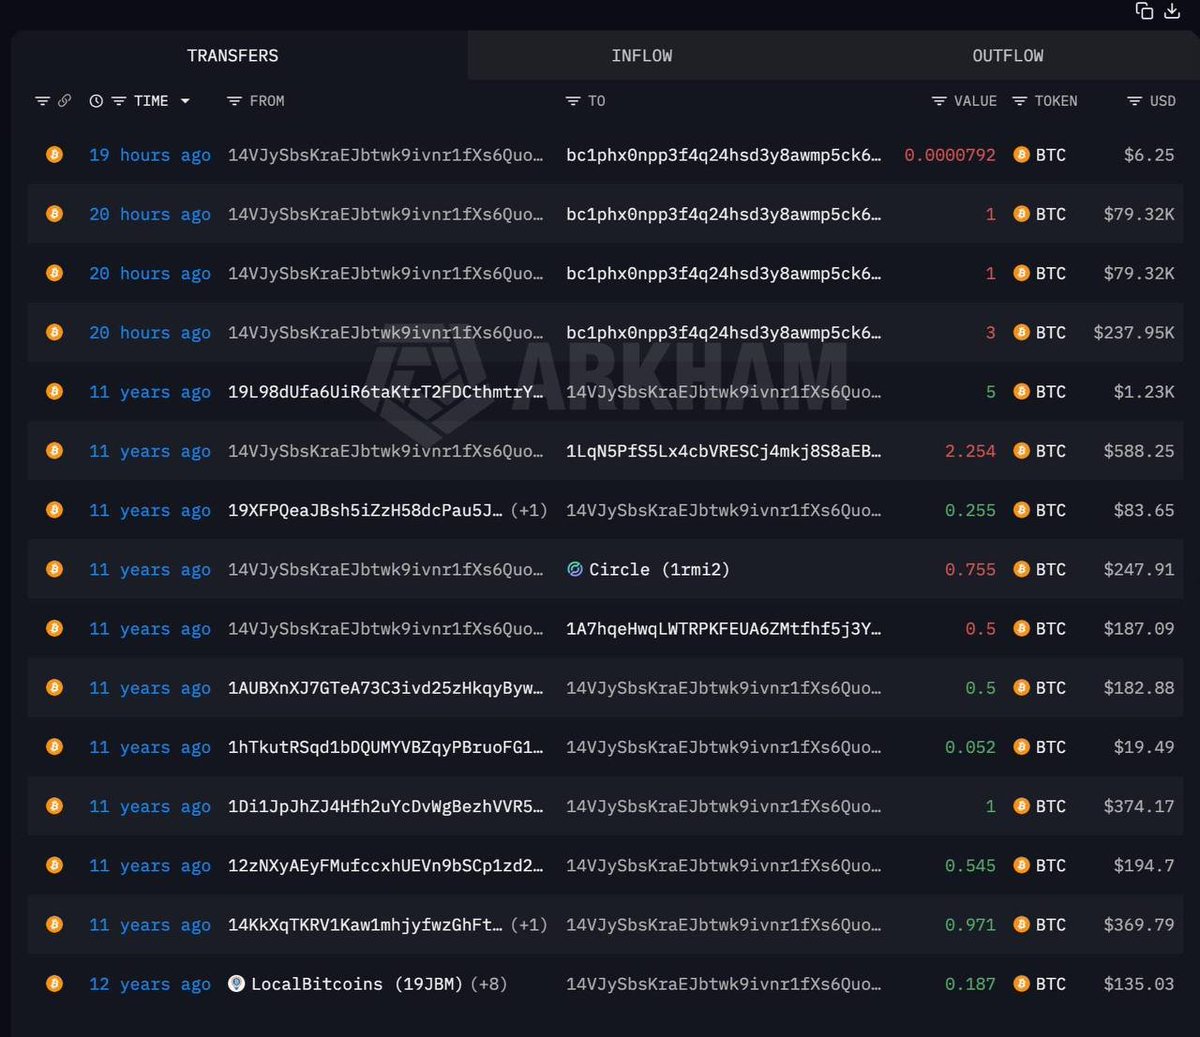Open the VALUE column filter

coord(939,101)
